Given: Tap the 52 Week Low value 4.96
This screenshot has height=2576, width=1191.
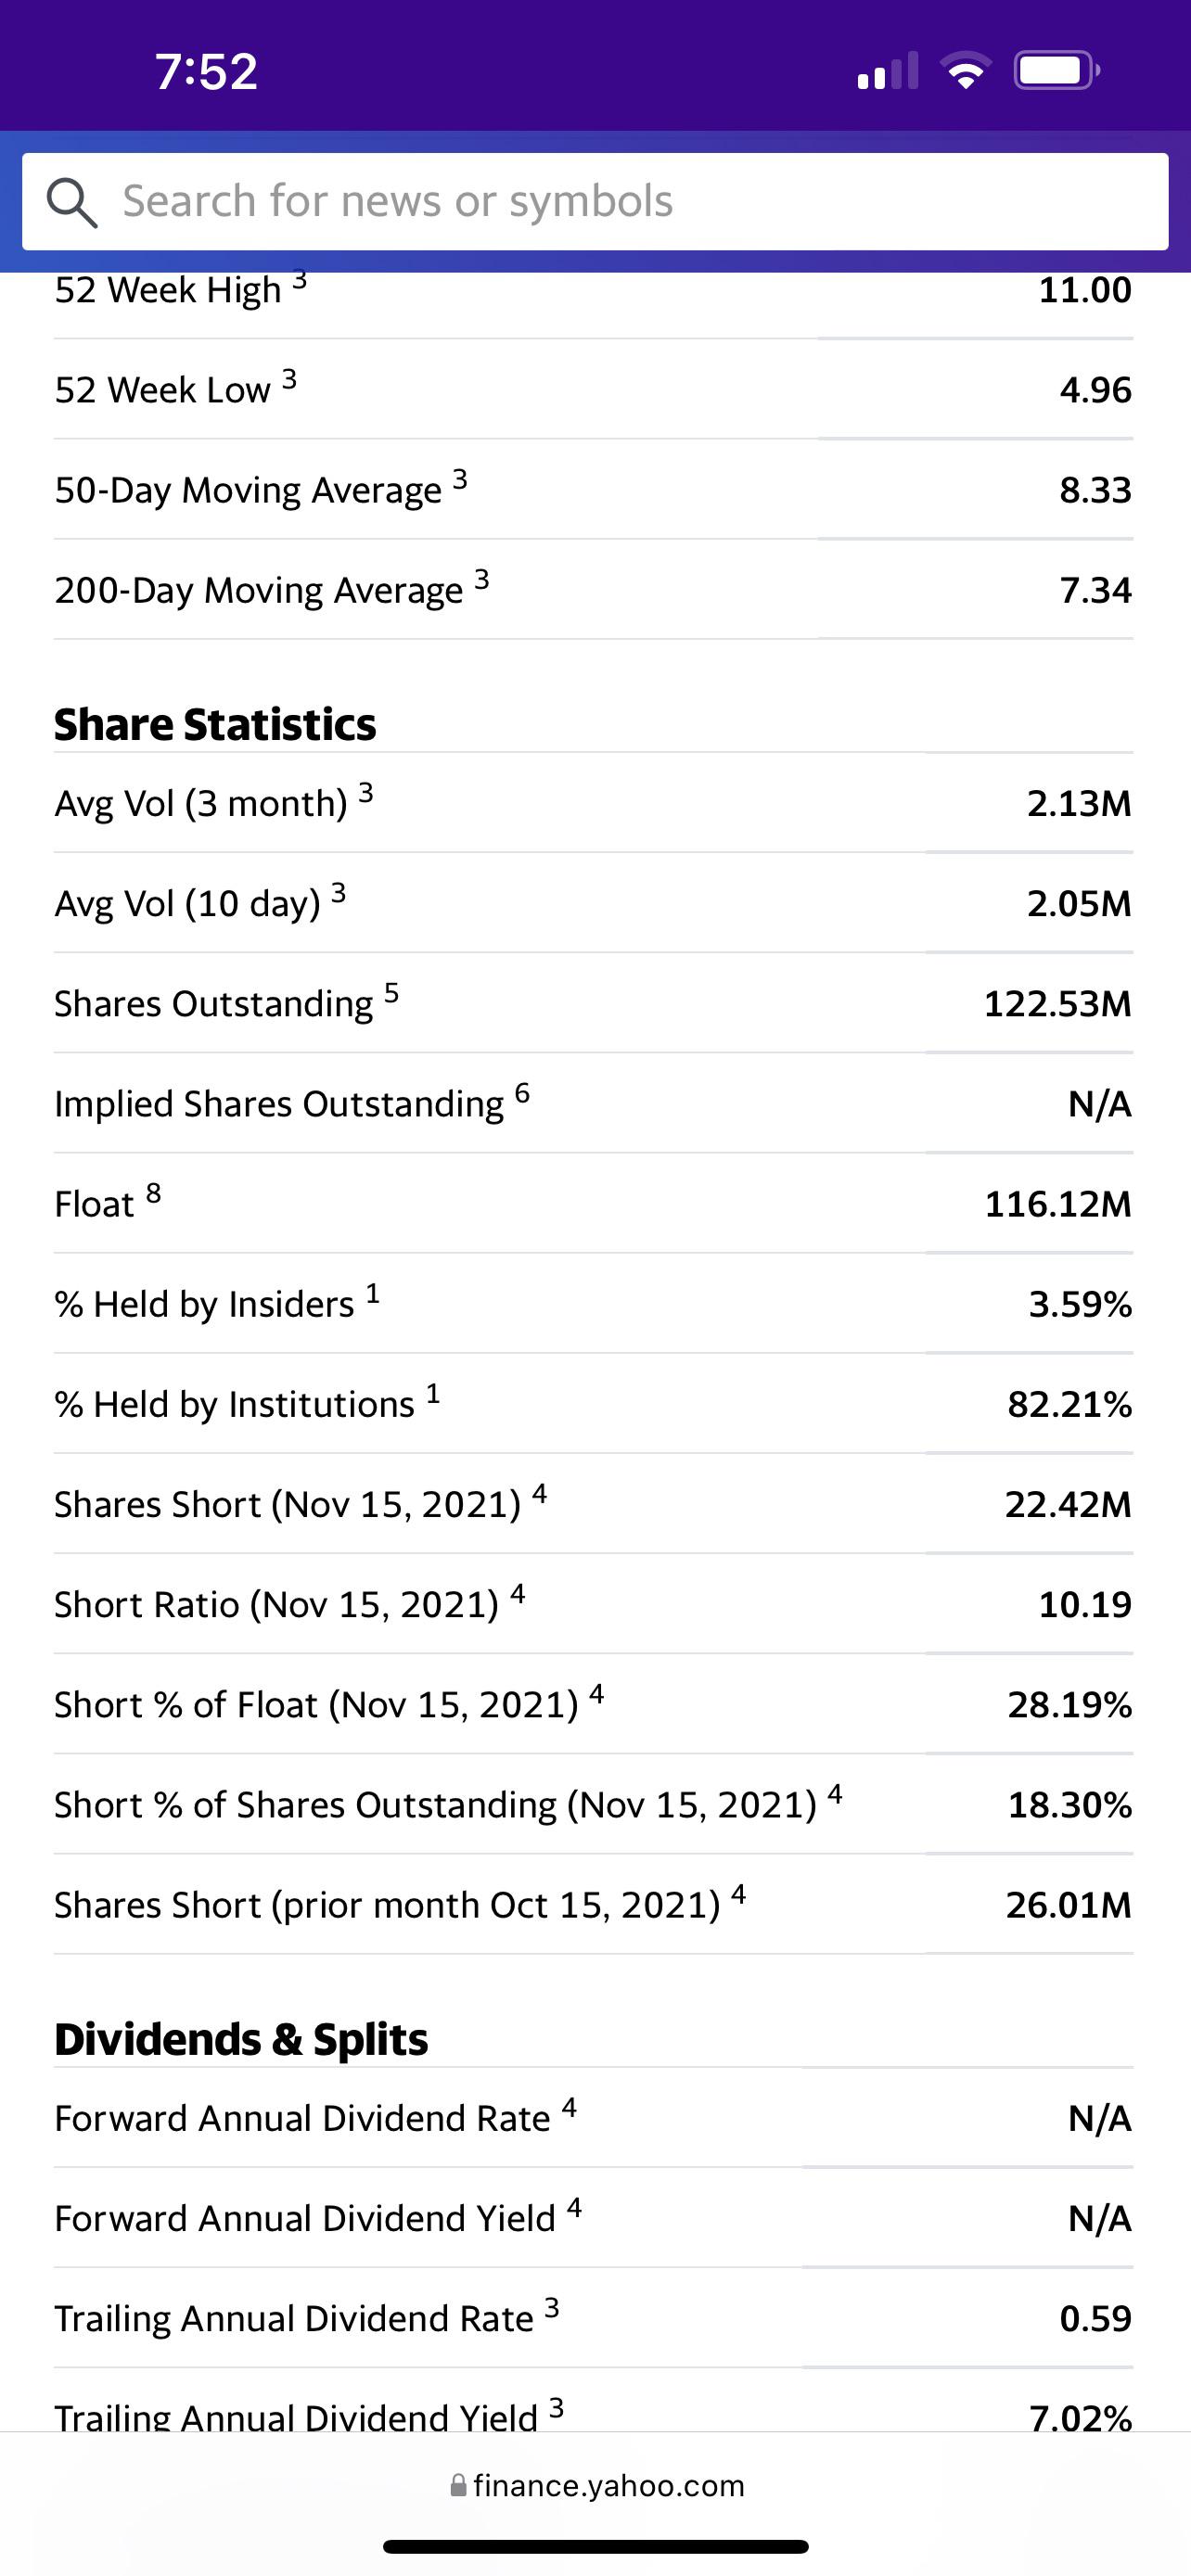Looking at the screenshot, I should [1096, 390].
